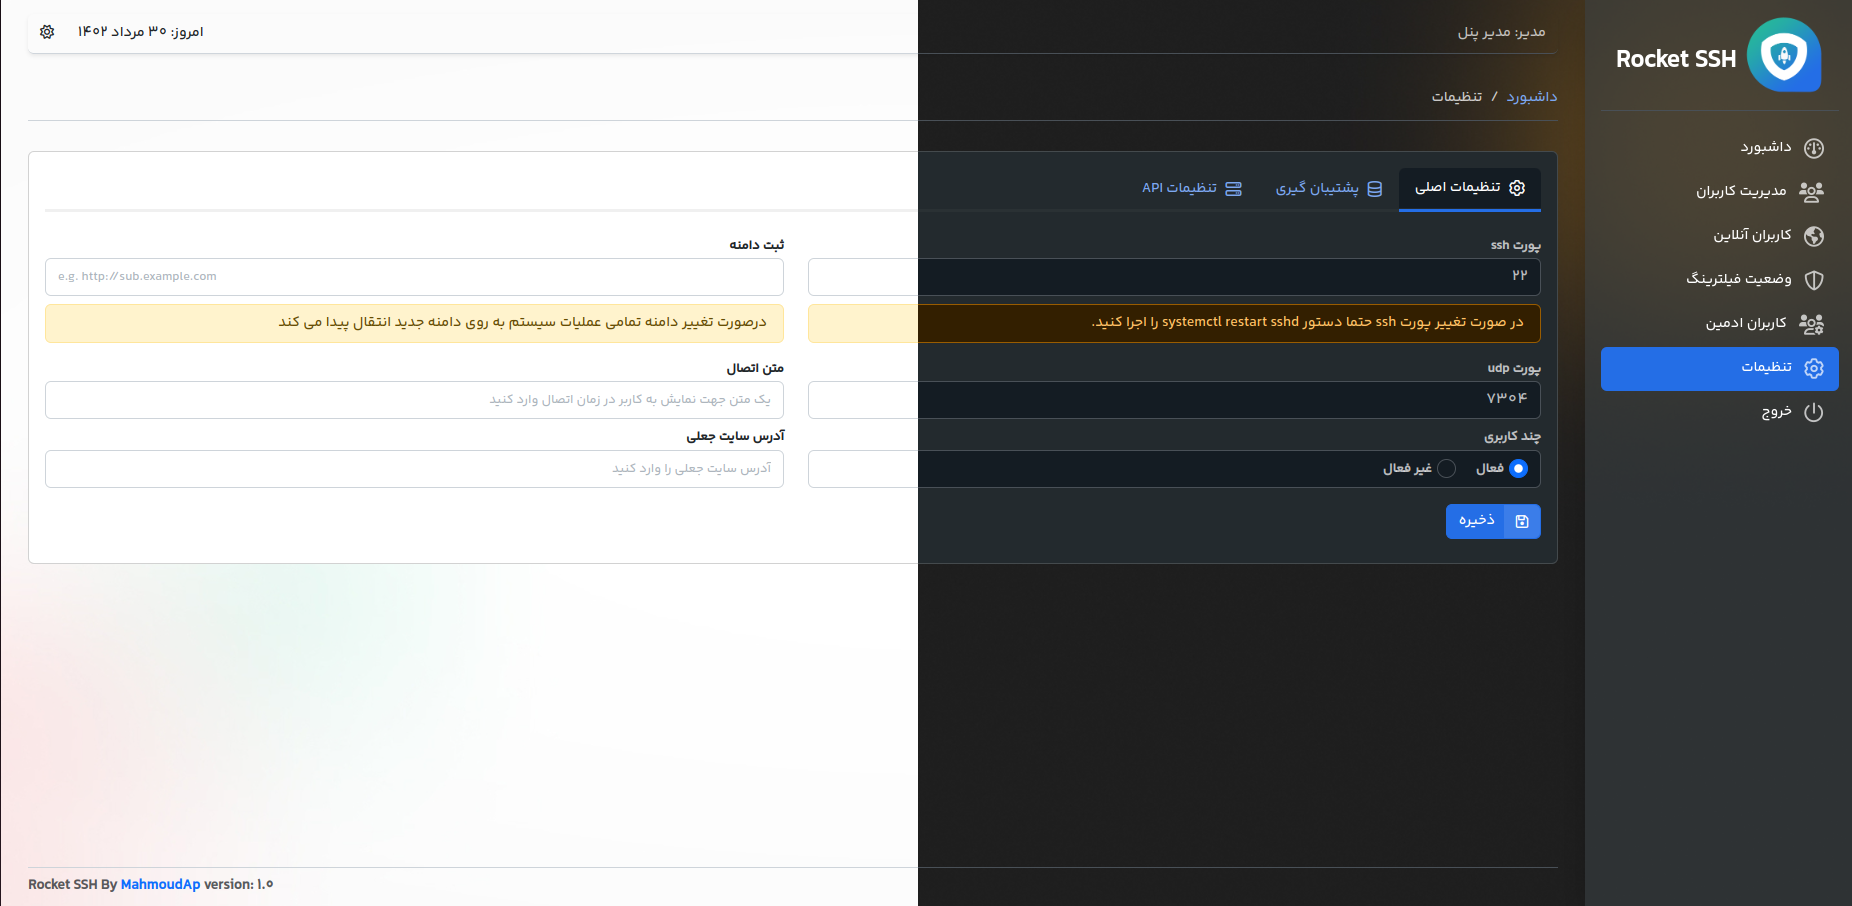Screen dimensions: 1852x906
Task: Open کاربران آنلاین in the sidebar
Action: click(1719, 235)
